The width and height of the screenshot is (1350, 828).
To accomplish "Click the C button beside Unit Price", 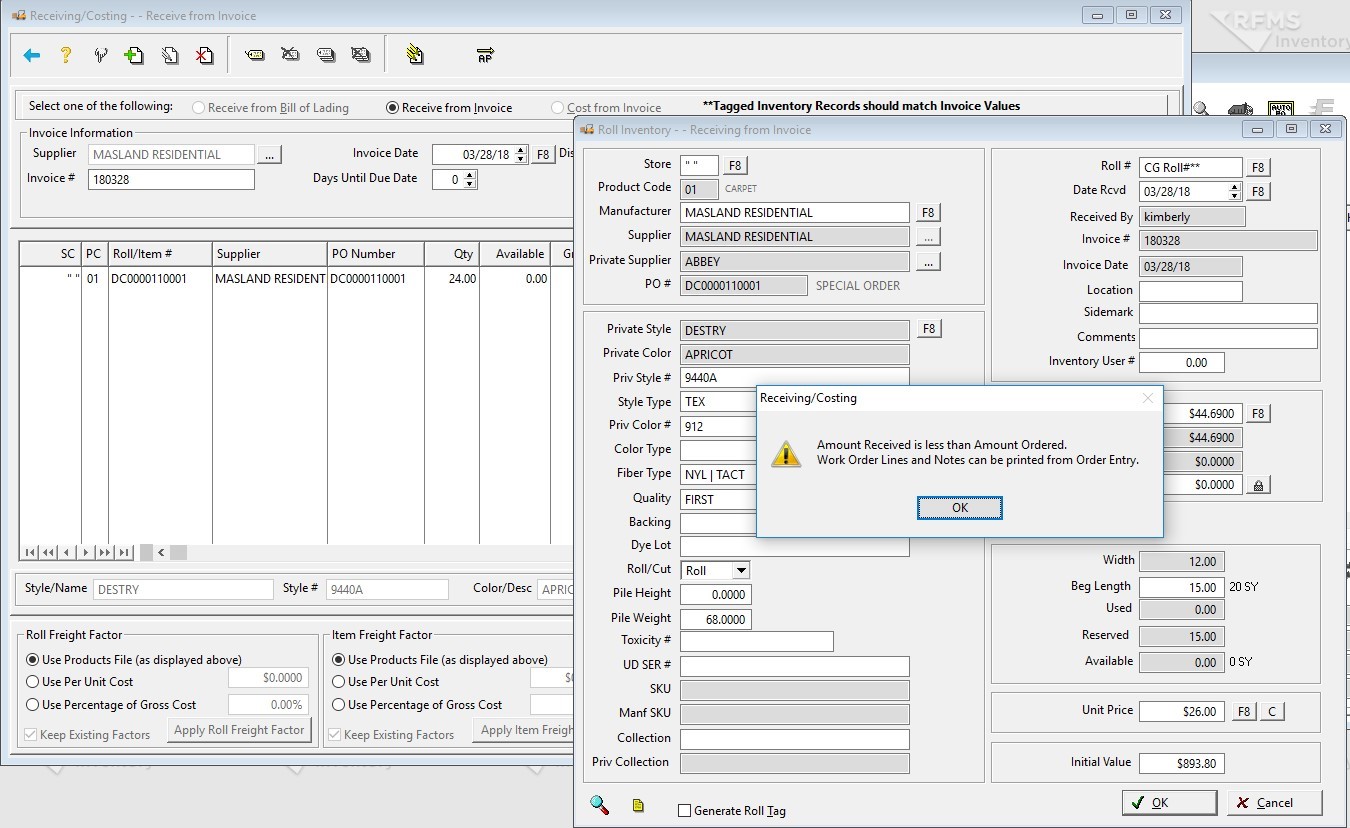I will (x=1272, y=712).
